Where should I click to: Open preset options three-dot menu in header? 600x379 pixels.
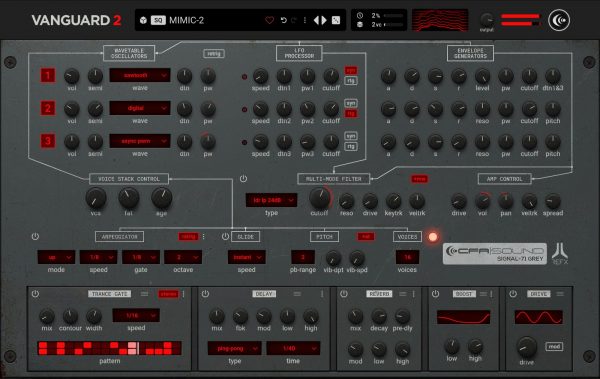point(305,20)
